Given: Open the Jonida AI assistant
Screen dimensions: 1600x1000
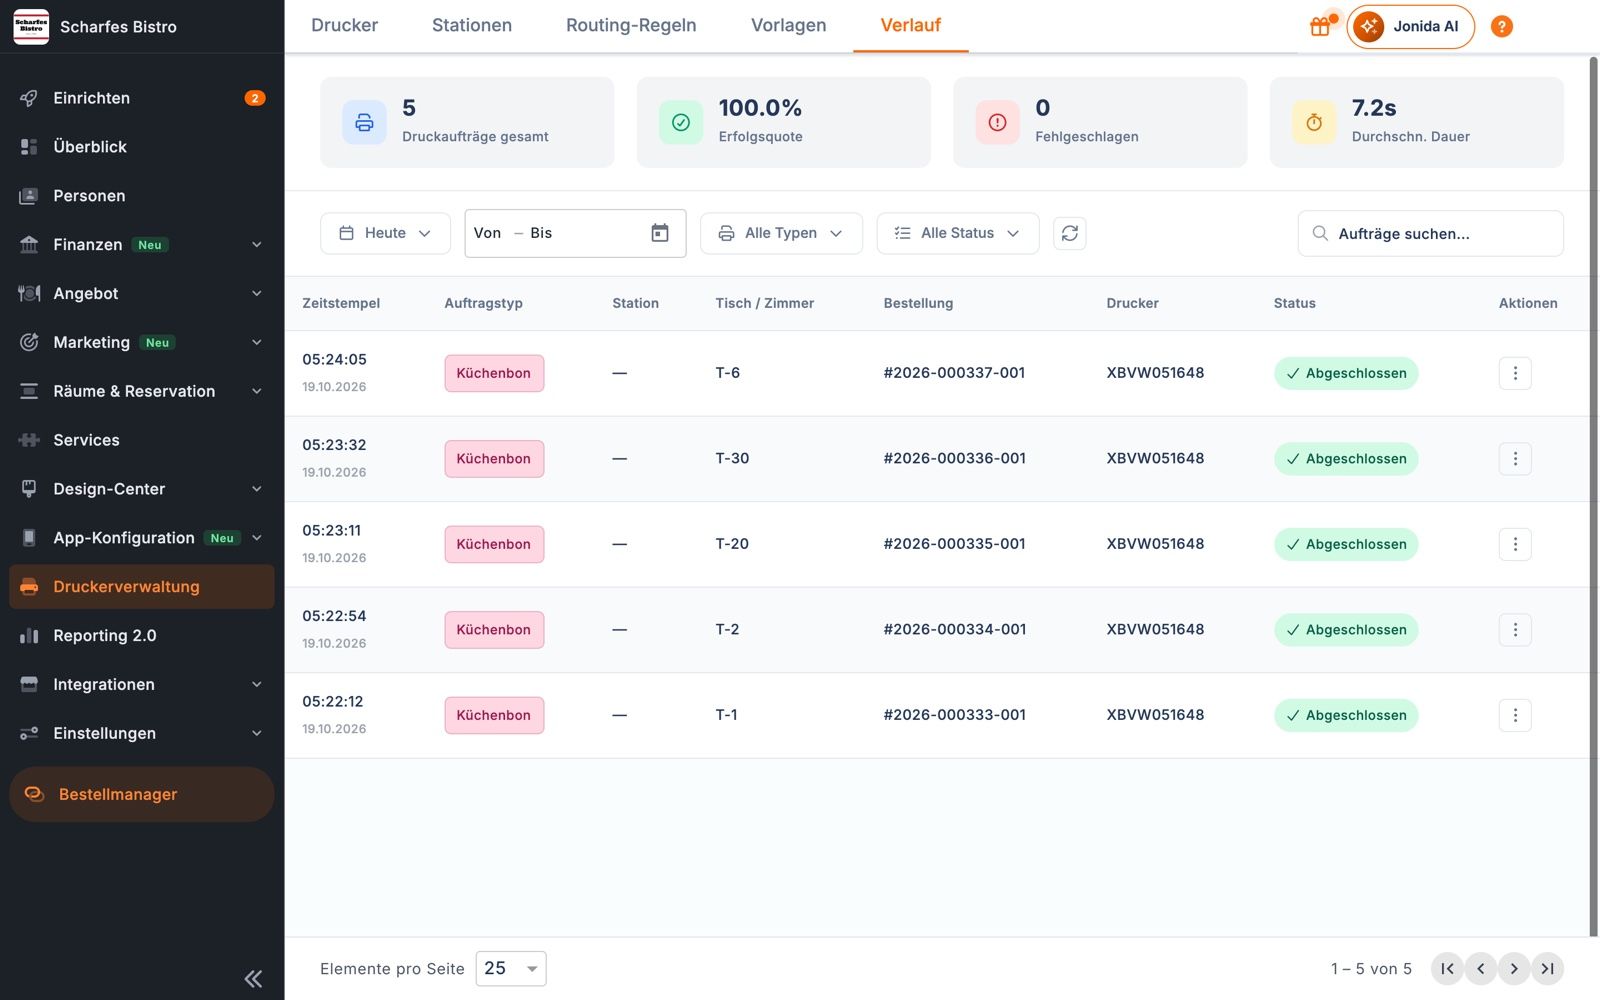Looking at the screenshot, I should pyautogui.click(x=1410, y=26).
